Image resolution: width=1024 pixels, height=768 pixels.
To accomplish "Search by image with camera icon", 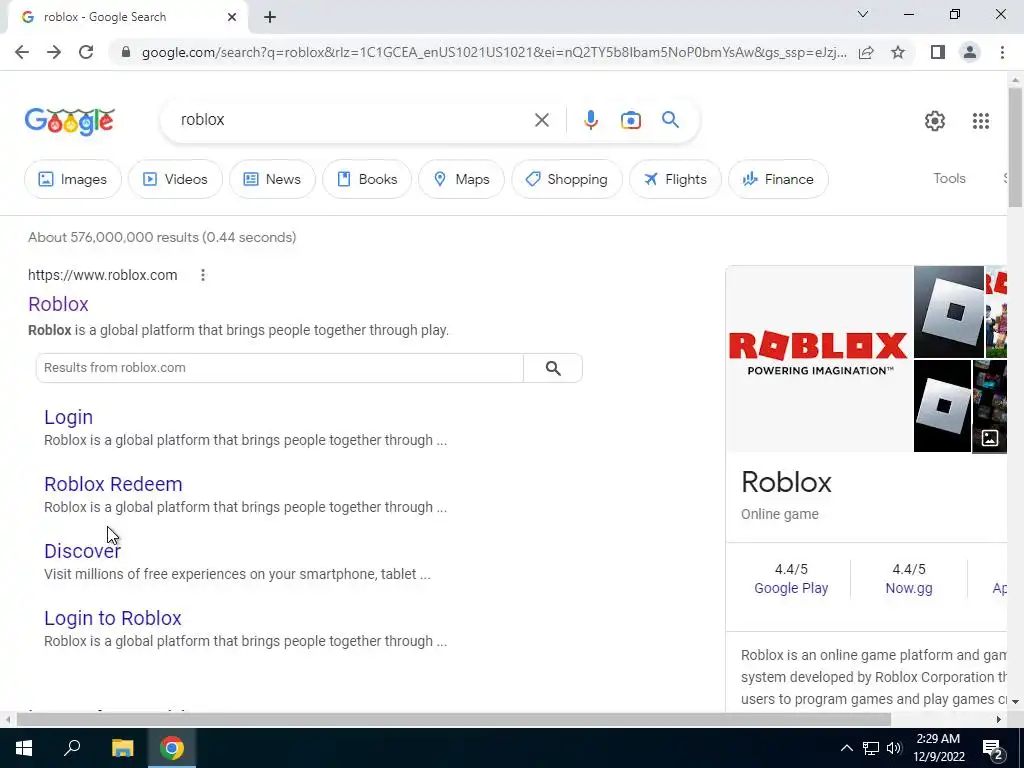I will tap(630, 120).
